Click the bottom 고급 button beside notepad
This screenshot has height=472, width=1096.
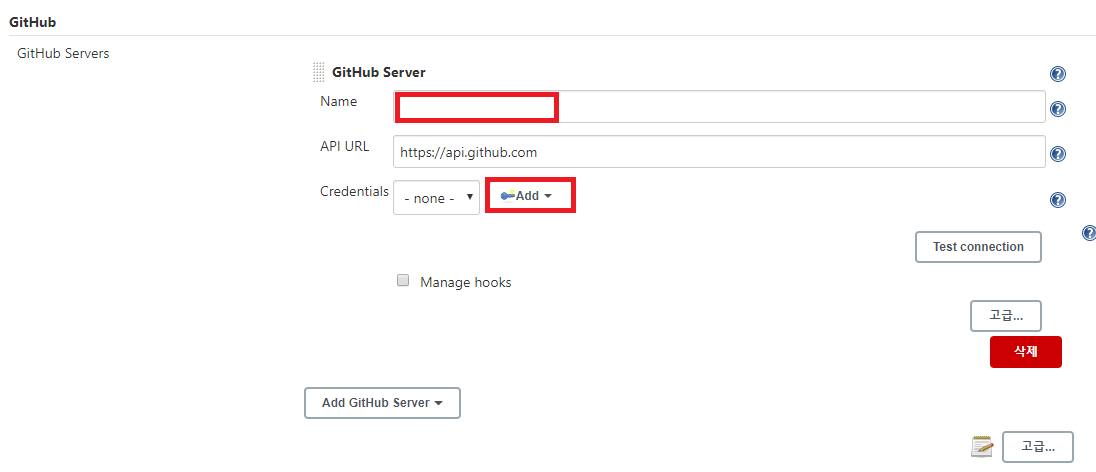1038,447
